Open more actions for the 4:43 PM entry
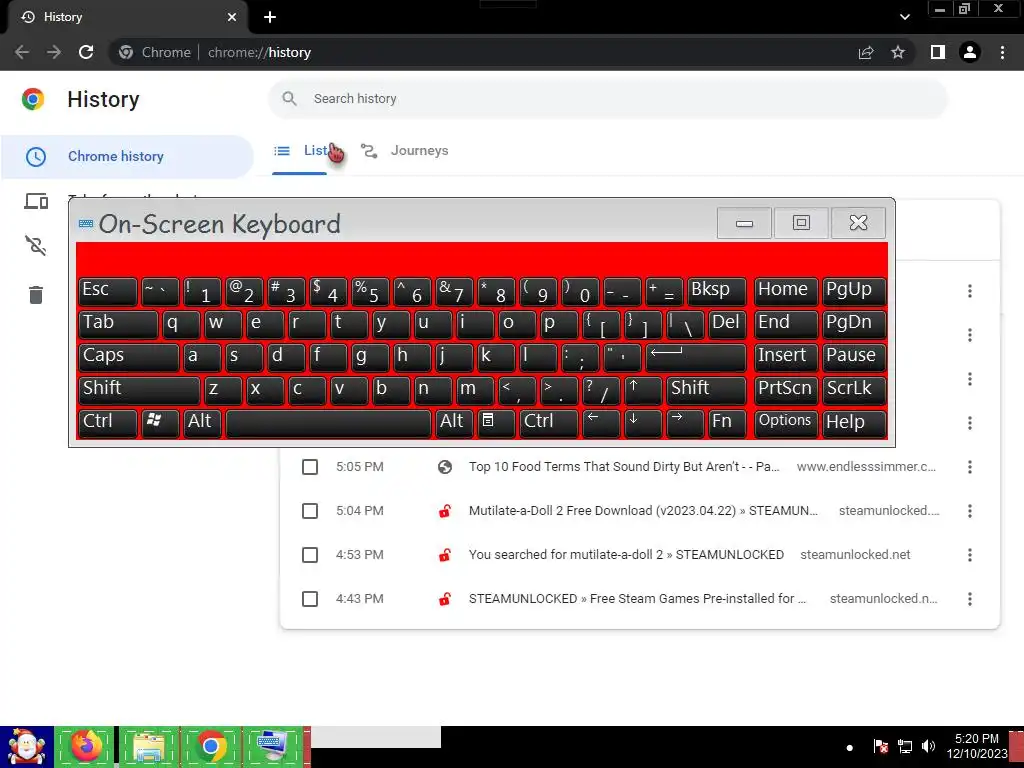The image size is (1024, 768). pos(970,599)
